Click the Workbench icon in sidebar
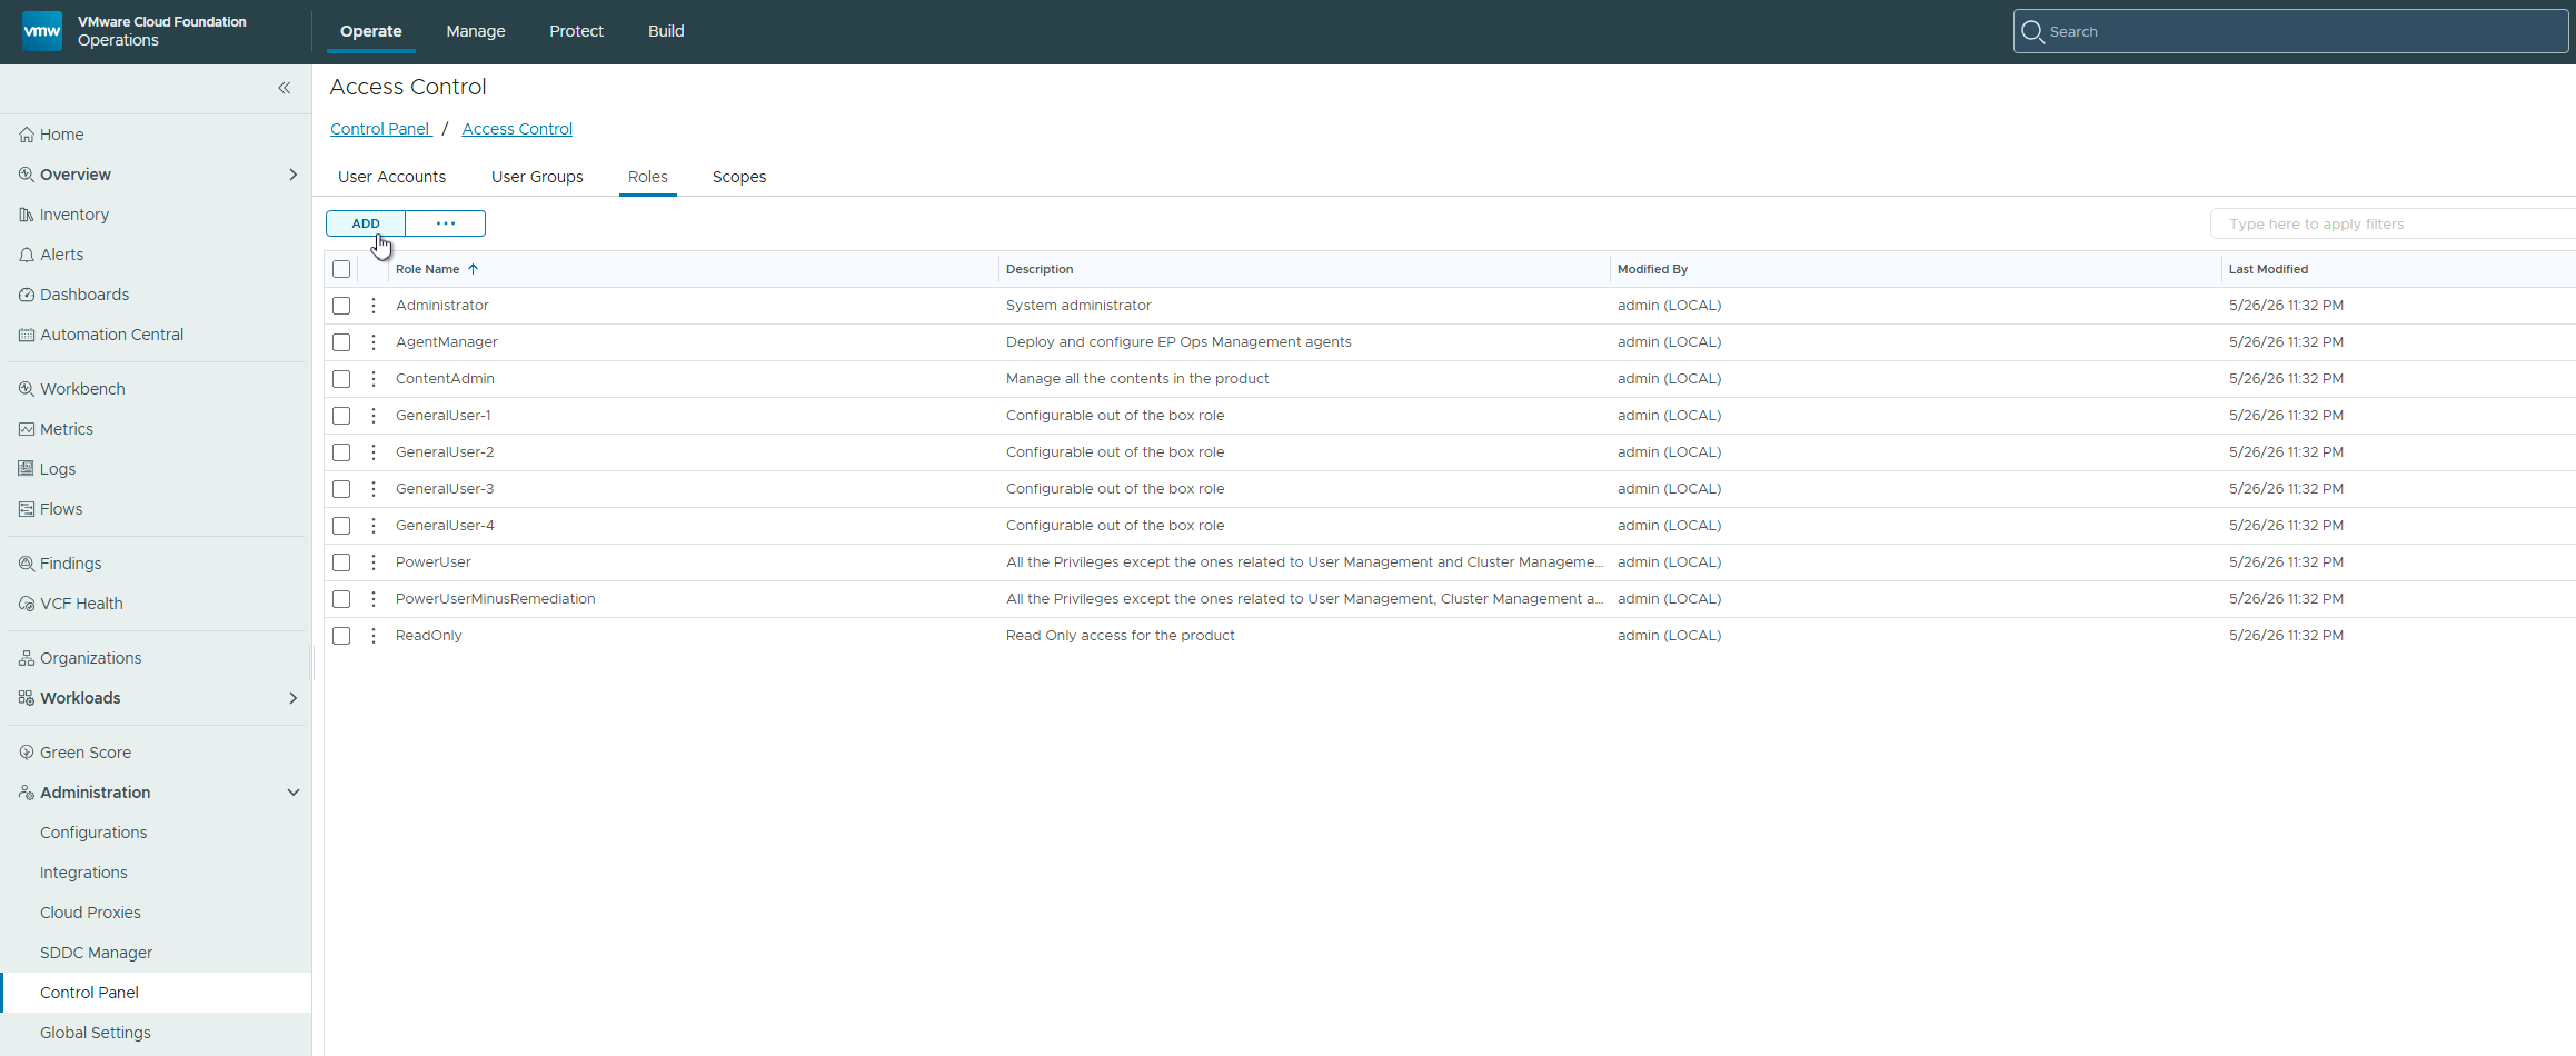 click(x=26, y=388)
